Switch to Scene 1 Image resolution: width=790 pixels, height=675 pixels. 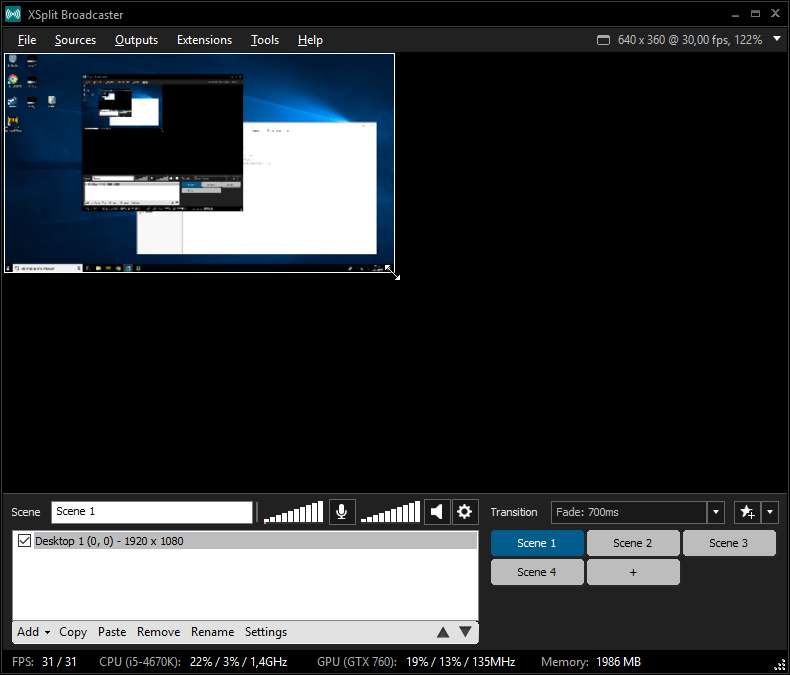pos(537,543)
